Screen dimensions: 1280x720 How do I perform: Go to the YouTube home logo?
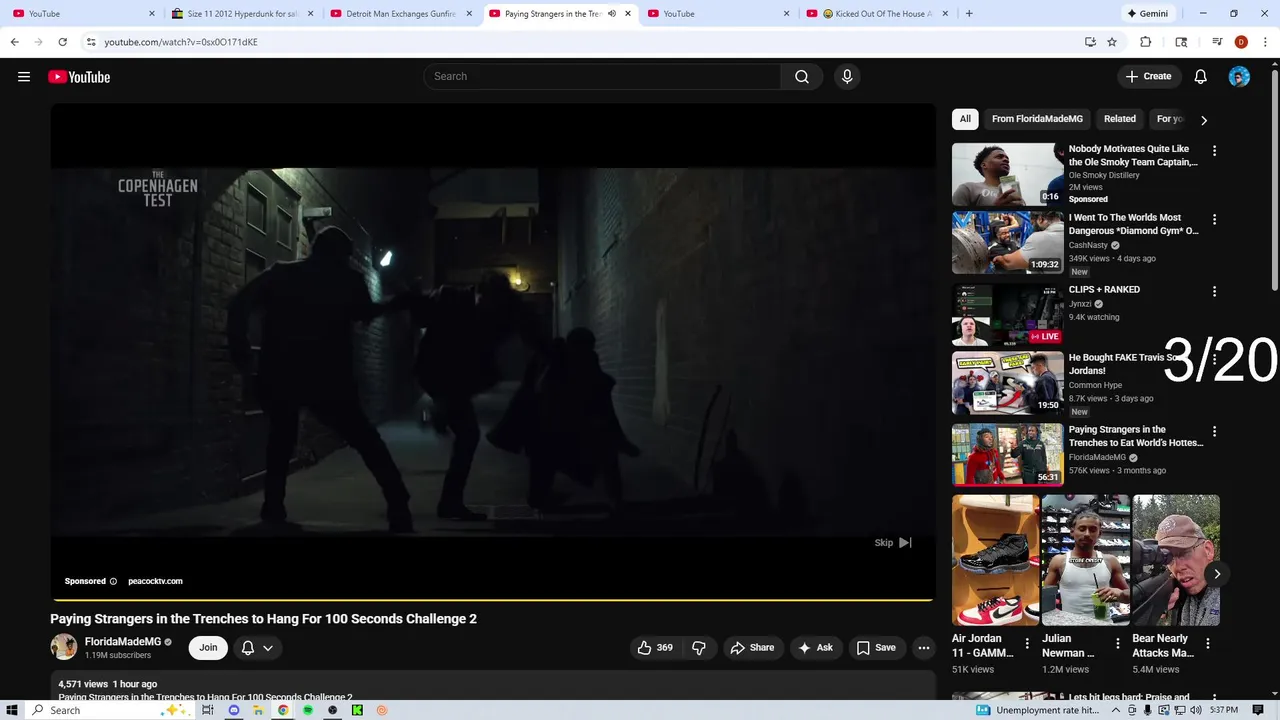click(79, 77)
